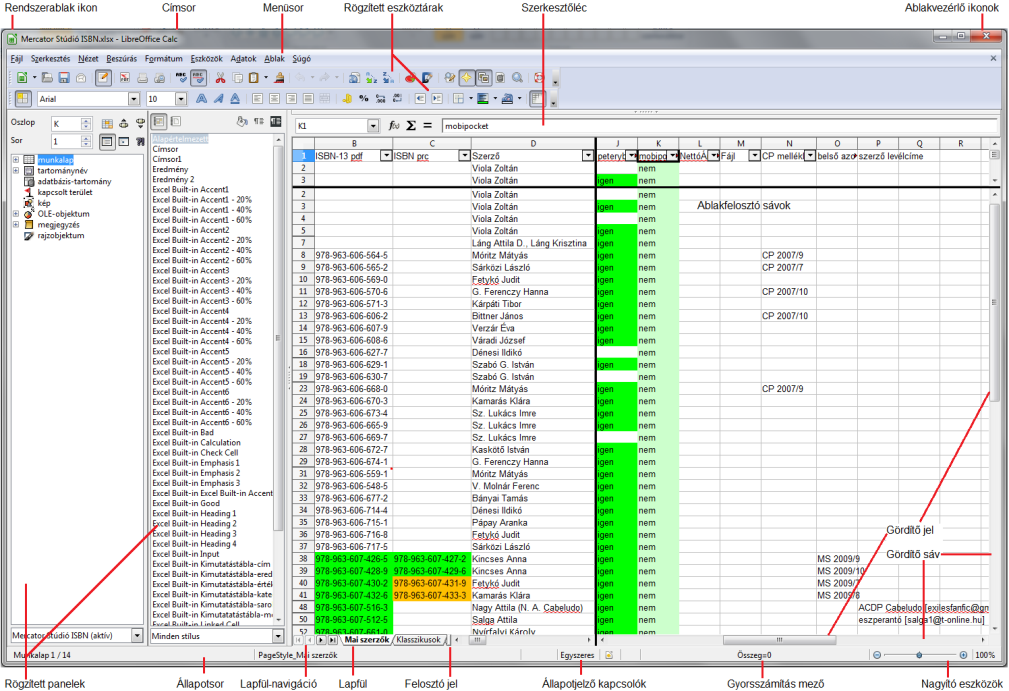Click the Center Horizontally icon
Image resolution: width=1009 pixels, height=691 pixels.
pos(274,98)
